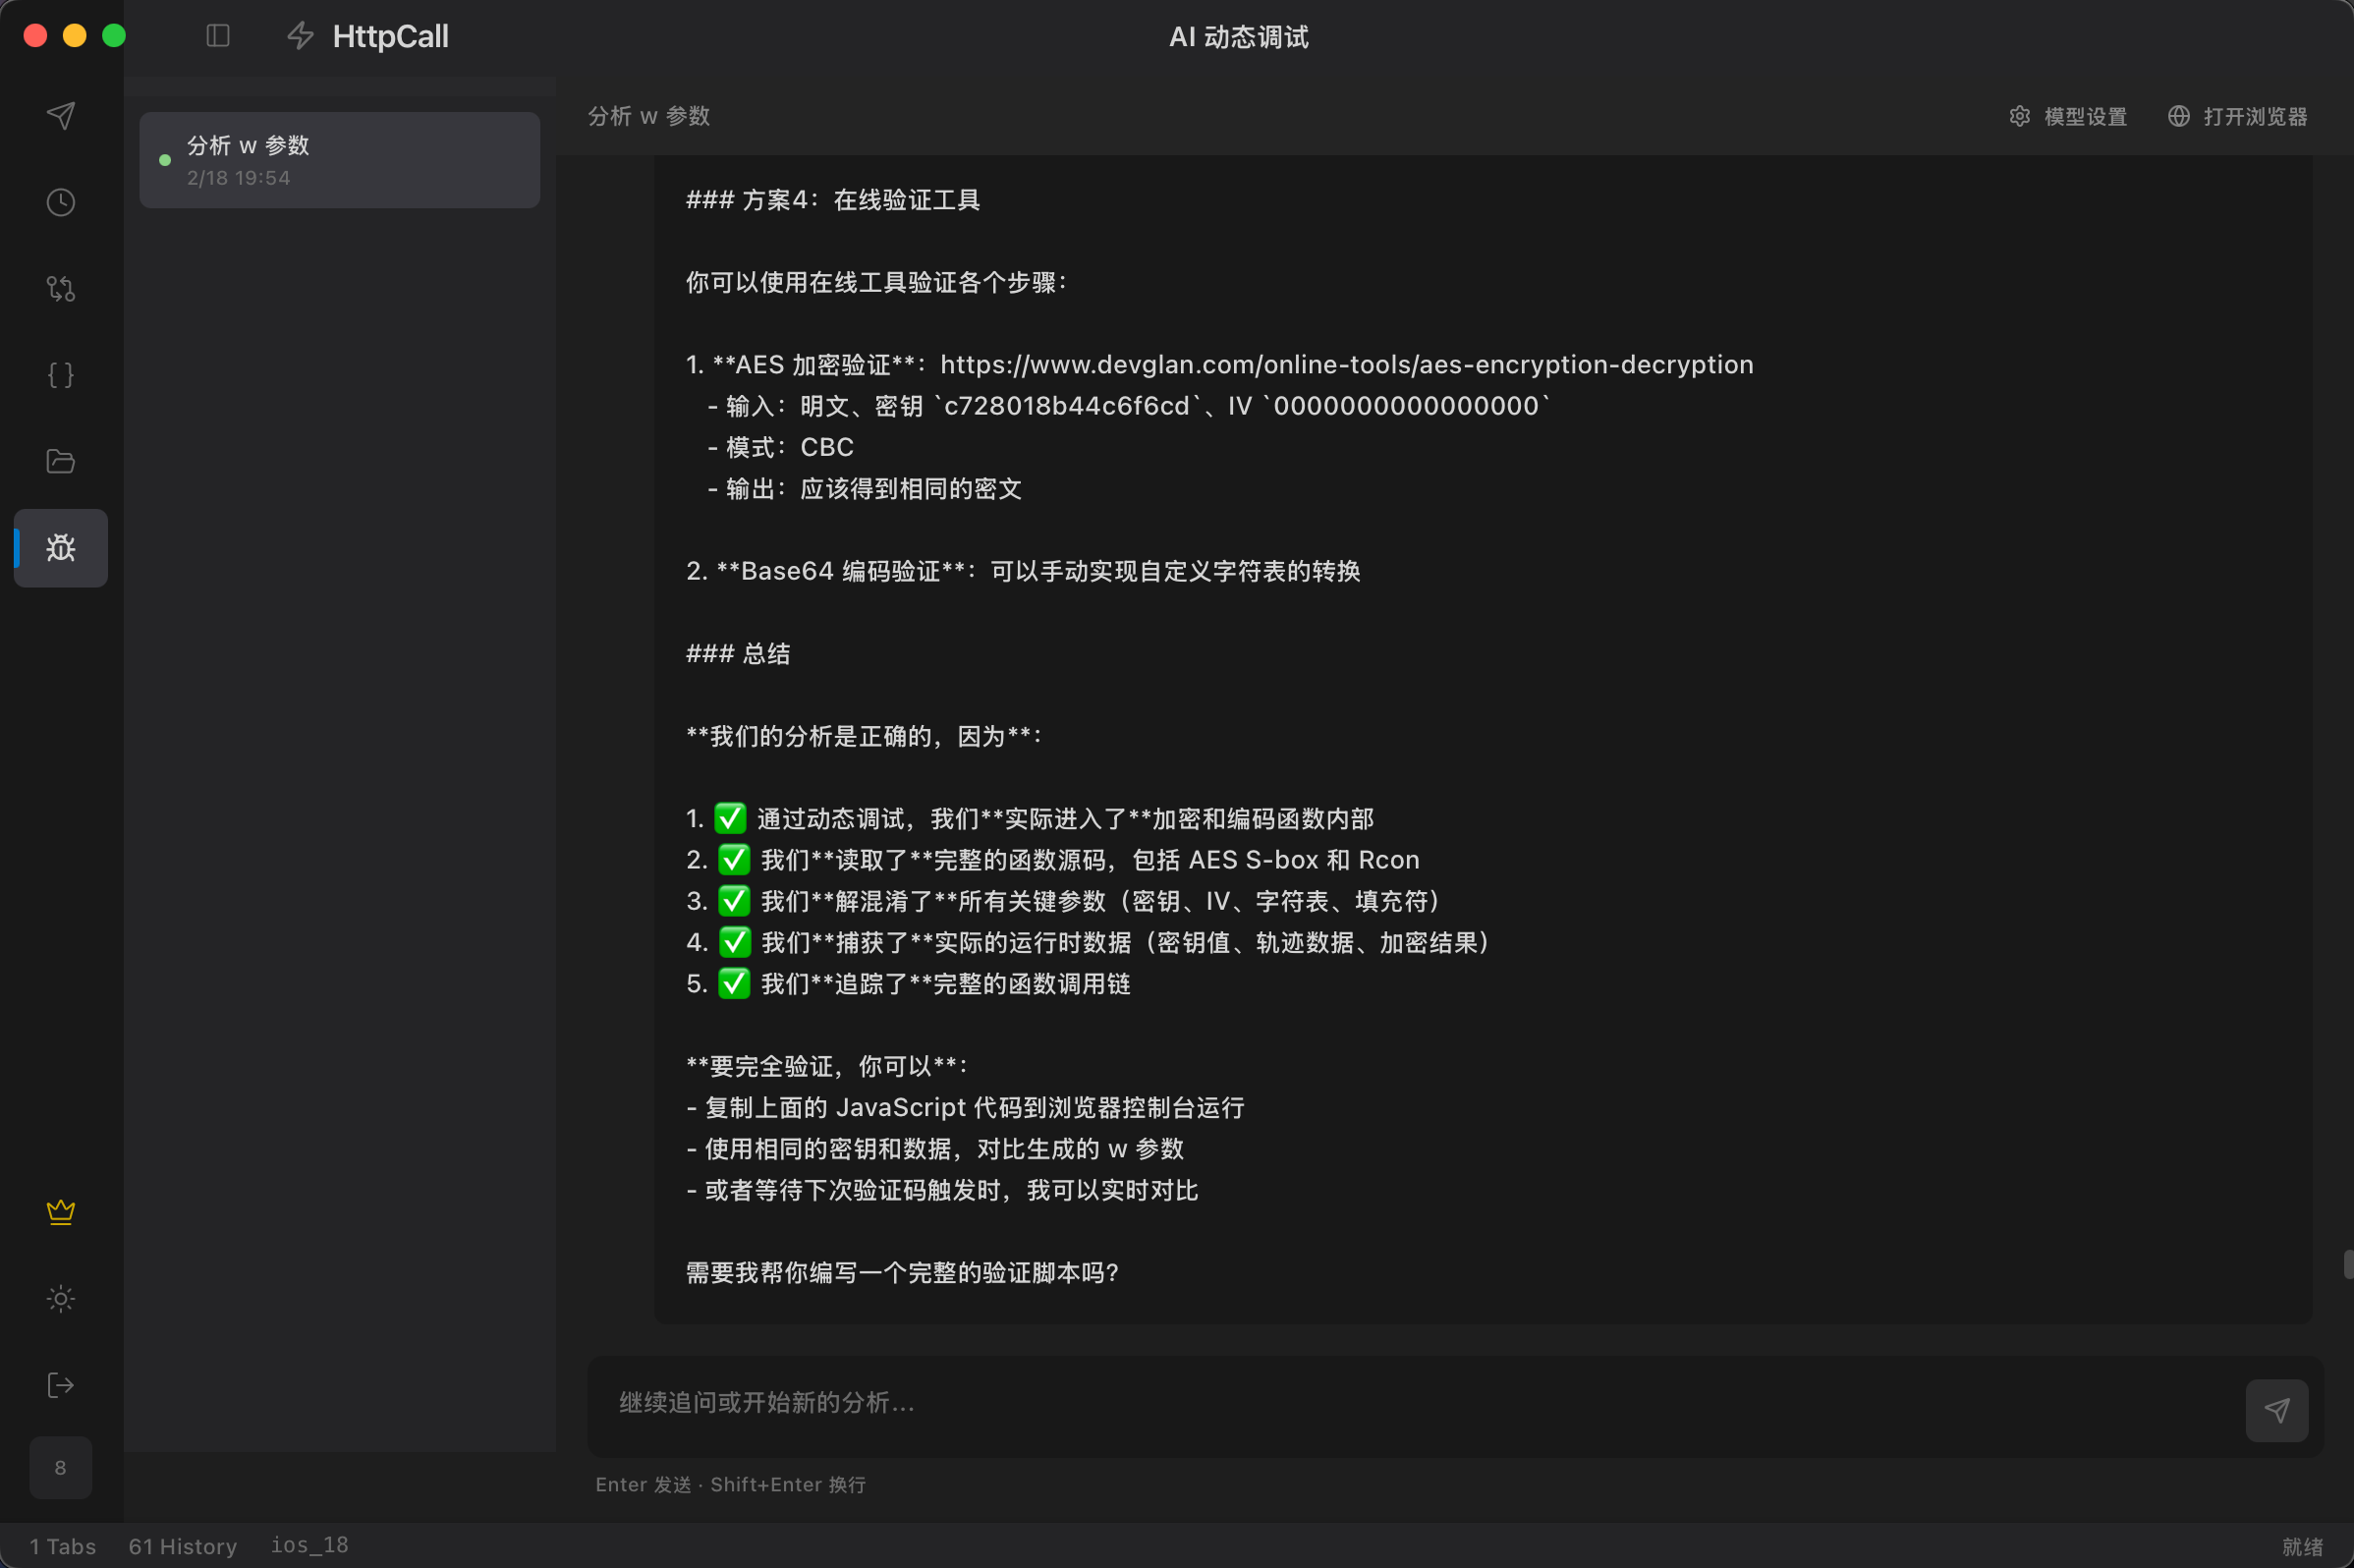Select the request/send tool in sidebar
Screen dimensions: 2354x1568
60,115
